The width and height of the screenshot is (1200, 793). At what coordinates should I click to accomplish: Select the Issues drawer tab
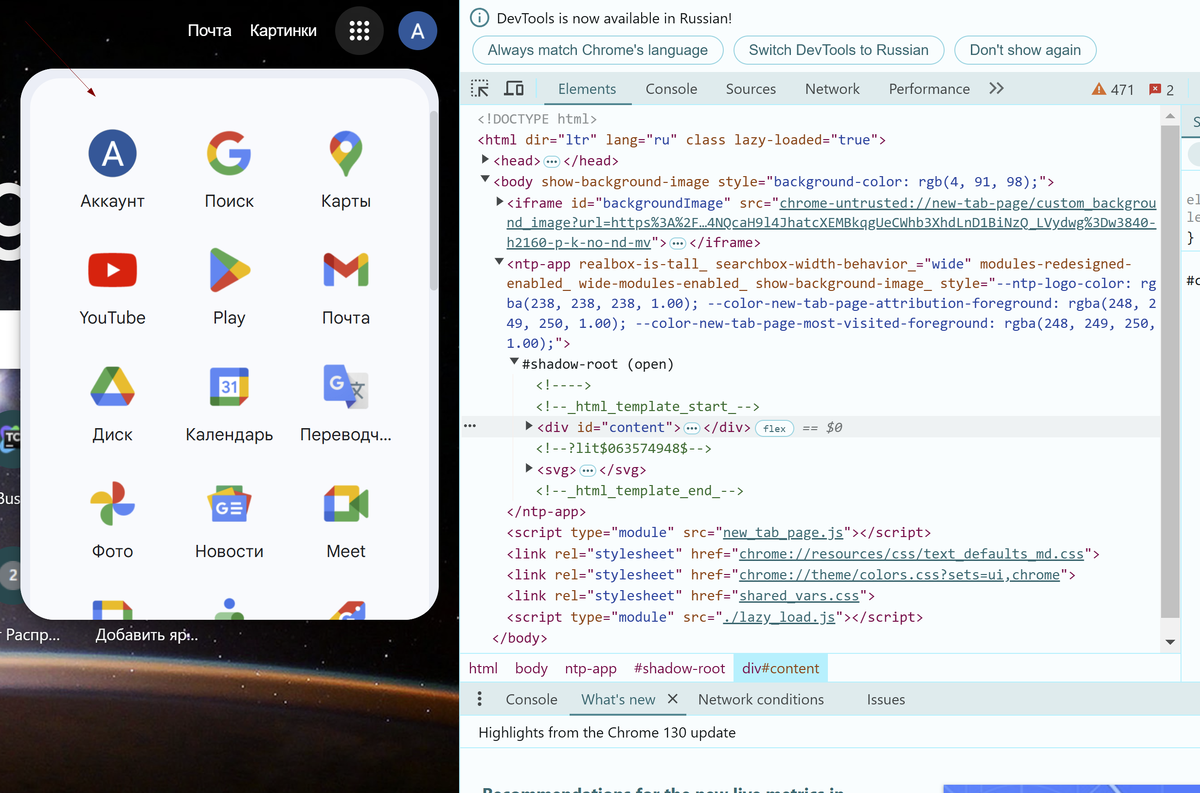coord(886,699)
